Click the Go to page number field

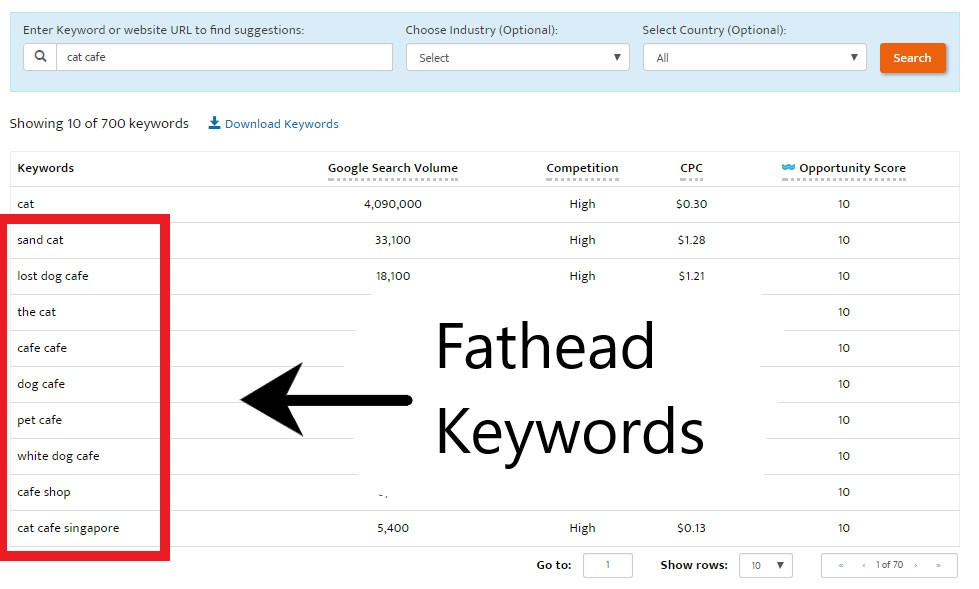(607, 566)
